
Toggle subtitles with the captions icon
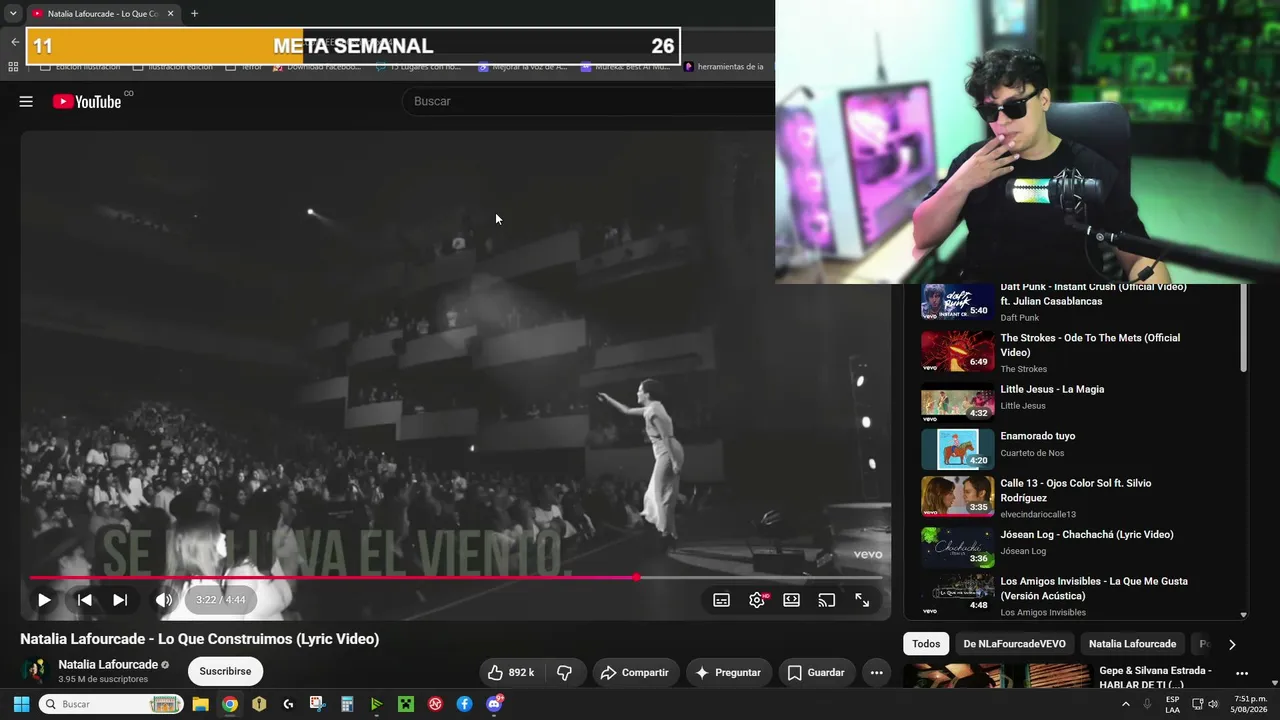[721, 600]
